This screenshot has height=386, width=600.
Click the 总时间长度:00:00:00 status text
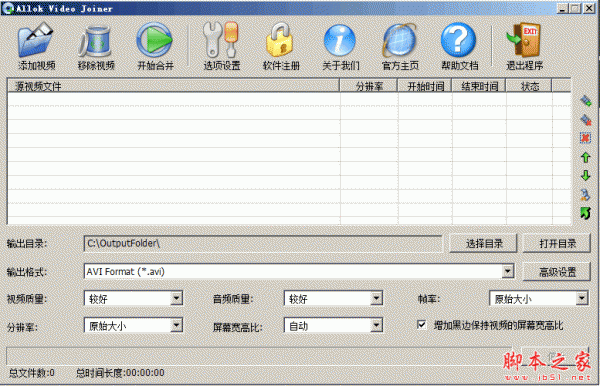tap(120, 373)
